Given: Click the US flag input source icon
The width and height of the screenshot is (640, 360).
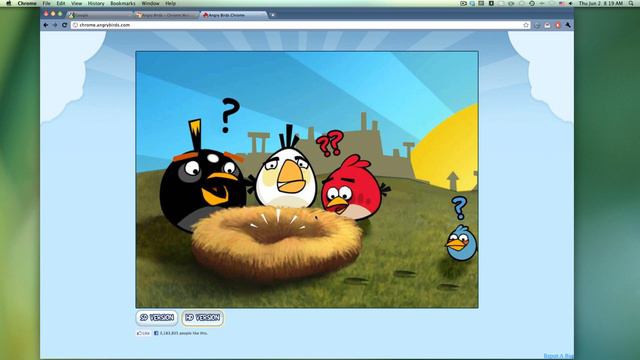Looking at the screenshot, I should 562,3.
